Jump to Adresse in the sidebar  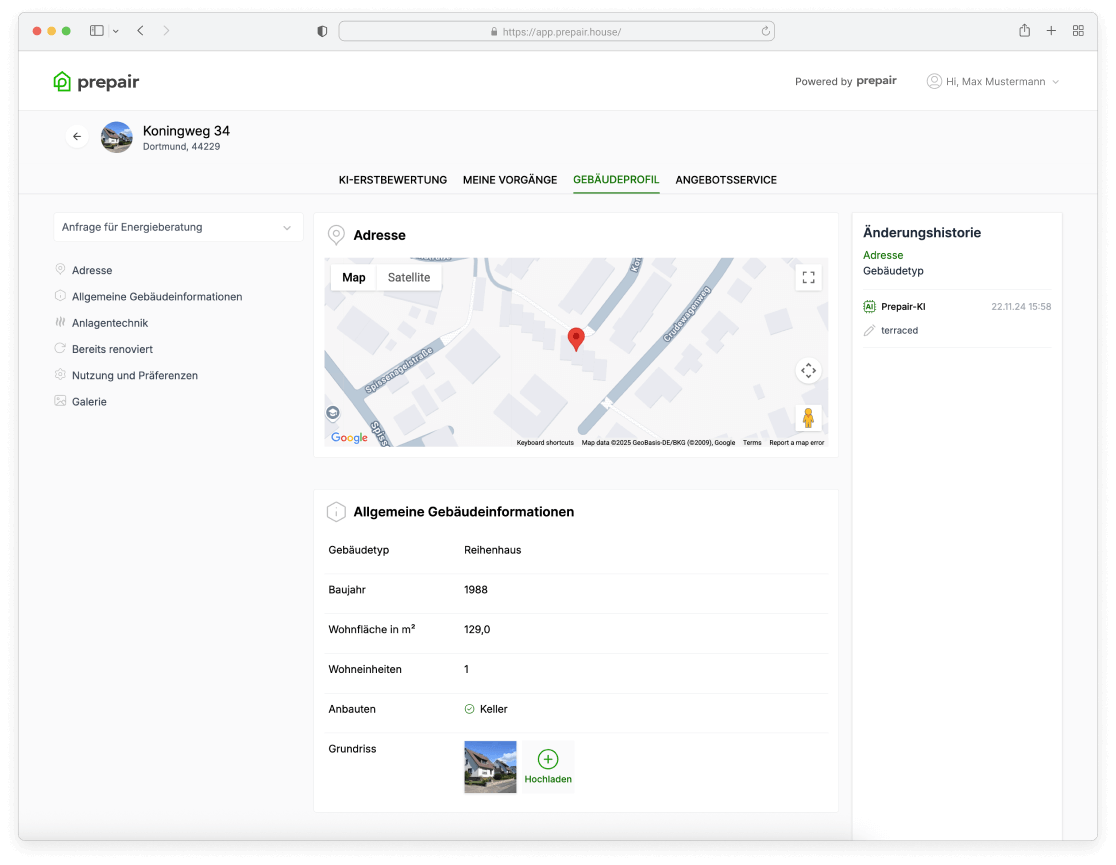(92, 271)
